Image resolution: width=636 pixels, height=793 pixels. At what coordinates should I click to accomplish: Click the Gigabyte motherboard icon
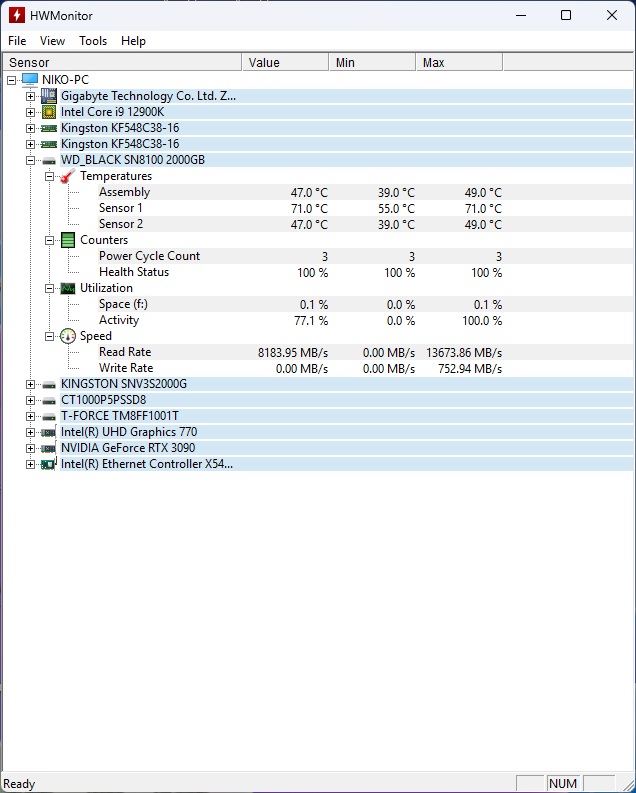coord(49,96)
